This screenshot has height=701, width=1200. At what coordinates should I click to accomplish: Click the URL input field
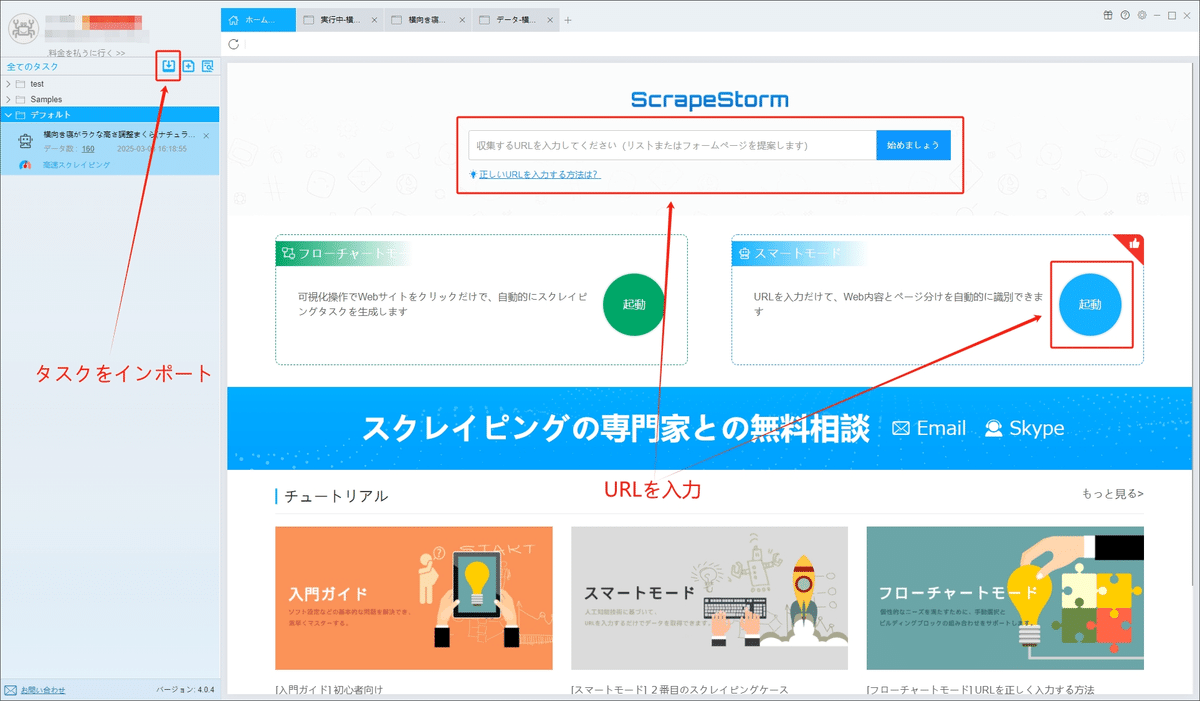coord(670,144)
